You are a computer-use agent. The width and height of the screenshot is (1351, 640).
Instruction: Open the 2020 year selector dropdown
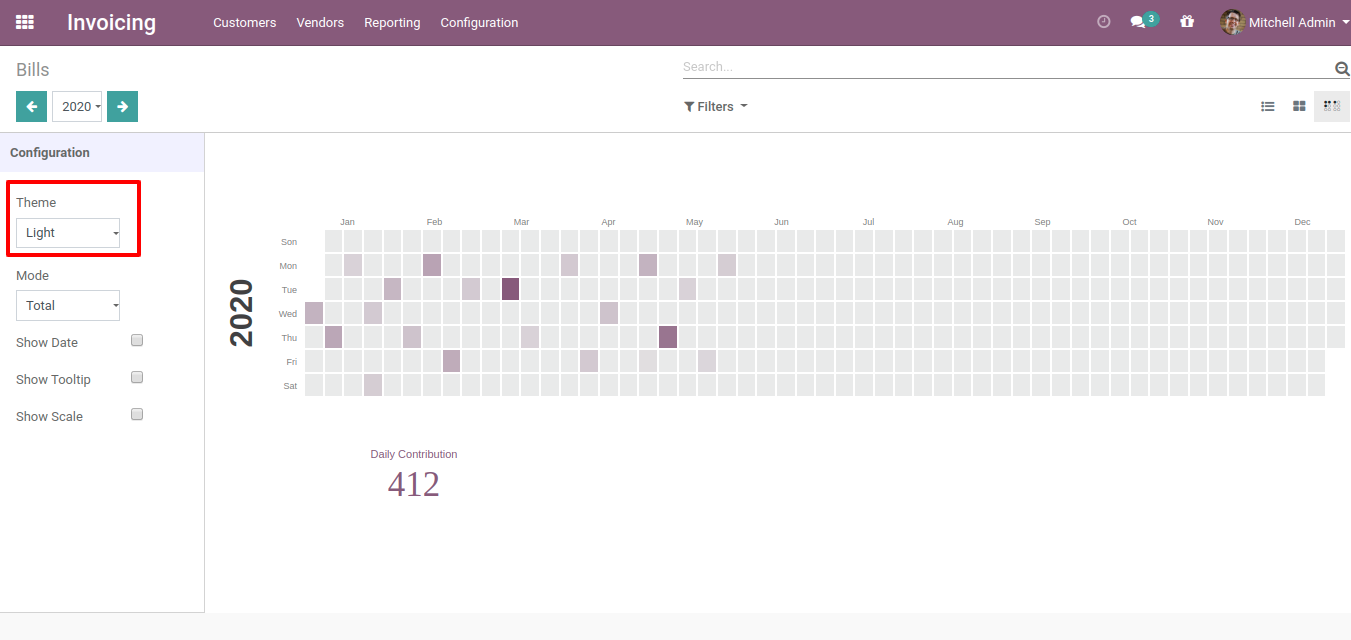77,106
